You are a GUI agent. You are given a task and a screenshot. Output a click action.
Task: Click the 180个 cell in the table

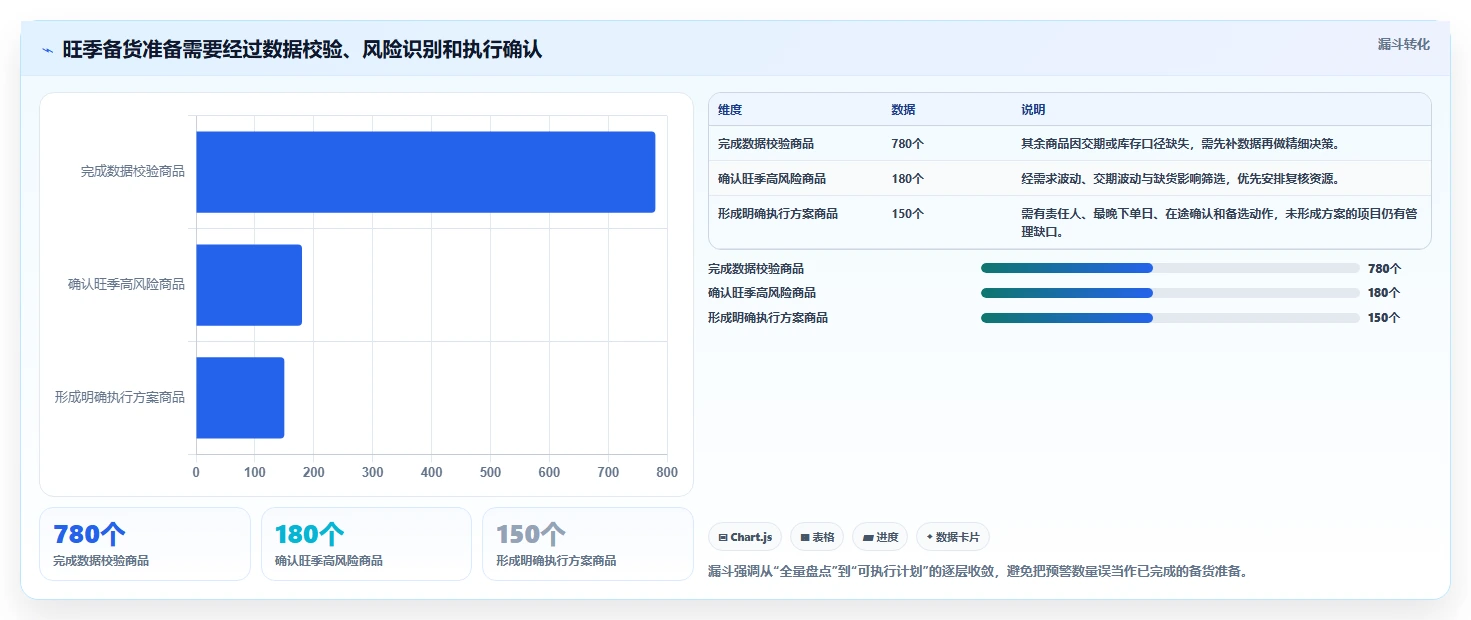tap(907, 179)
